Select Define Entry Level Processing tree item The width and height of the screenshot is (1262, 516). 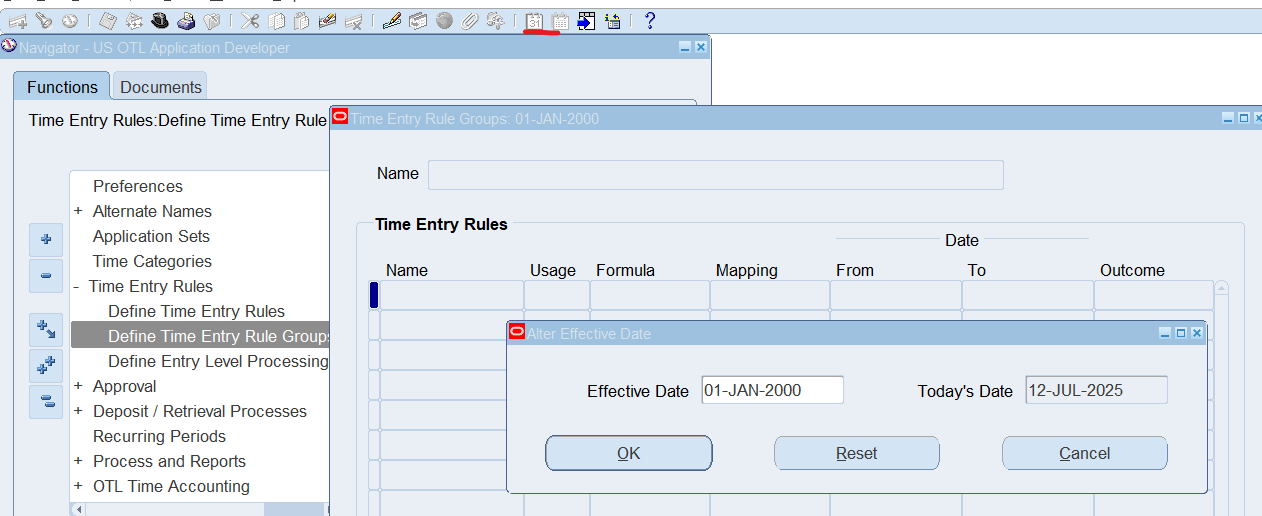pyautogui.click(x=218, y=361)
